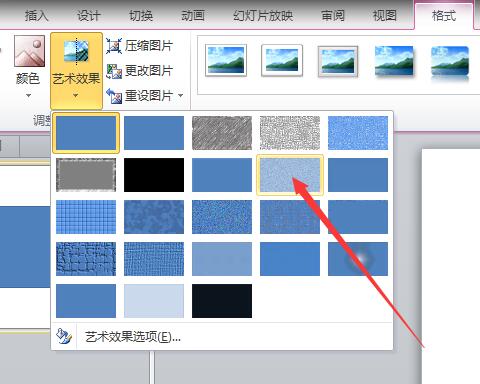Screen dimensions: 480x384
Task: Choose the pale grainy Glow Diffused effect
Action: point(290,175)
